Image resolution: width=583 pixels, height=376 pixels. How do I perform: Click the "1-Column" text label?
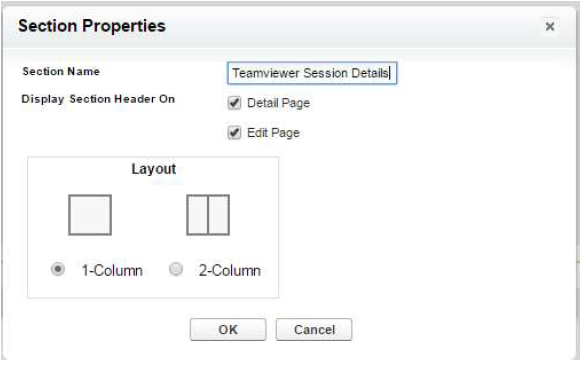click(x=112, y=270)
